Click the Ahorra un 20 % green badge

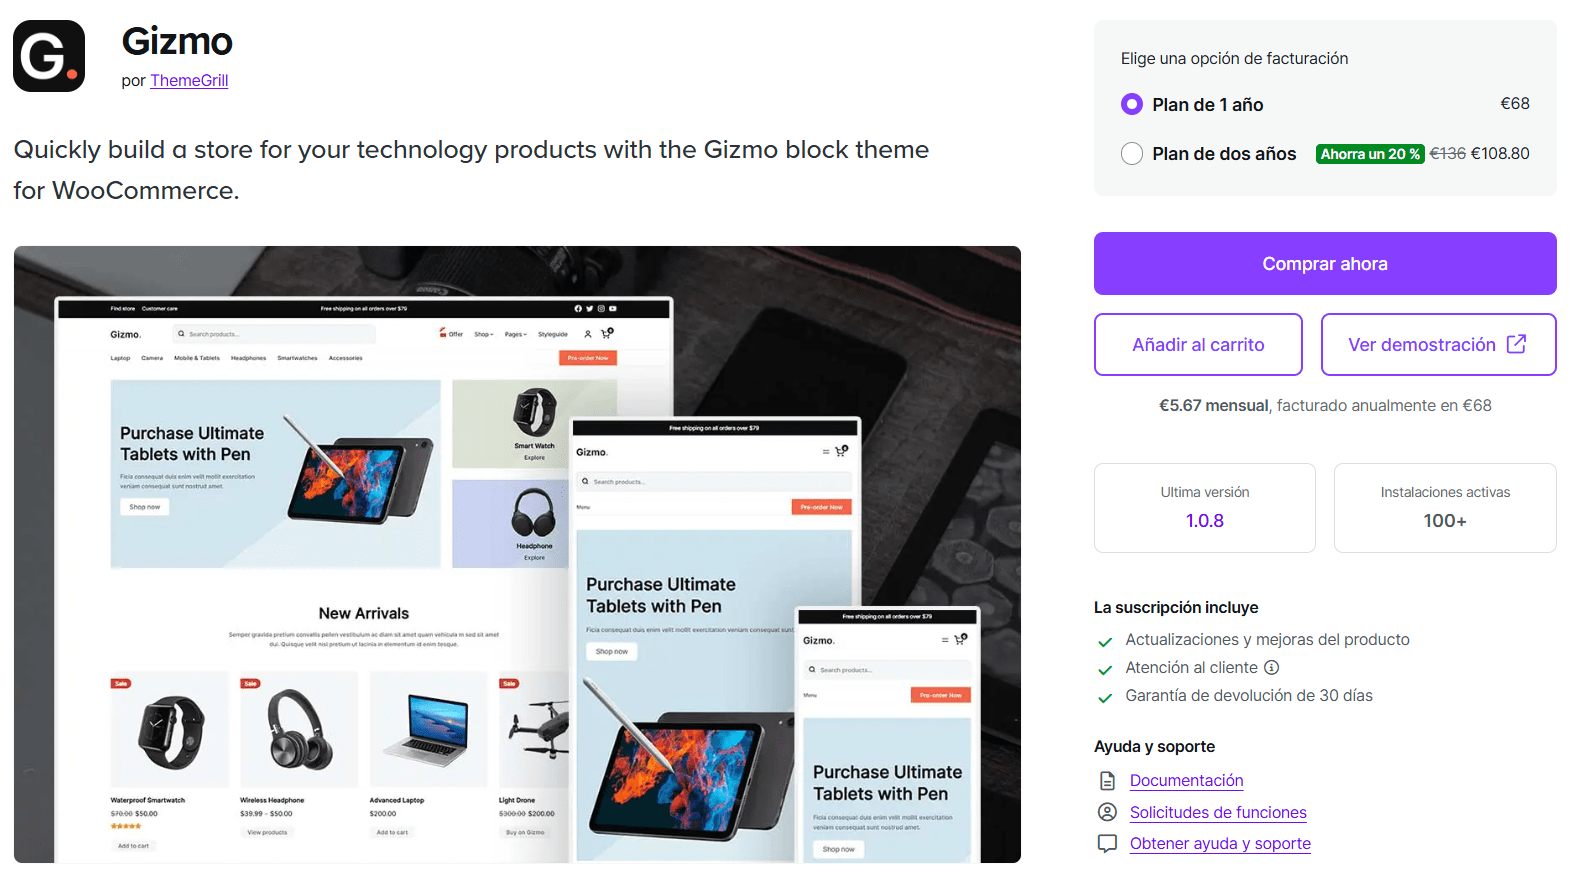(x=1370, y=154)
